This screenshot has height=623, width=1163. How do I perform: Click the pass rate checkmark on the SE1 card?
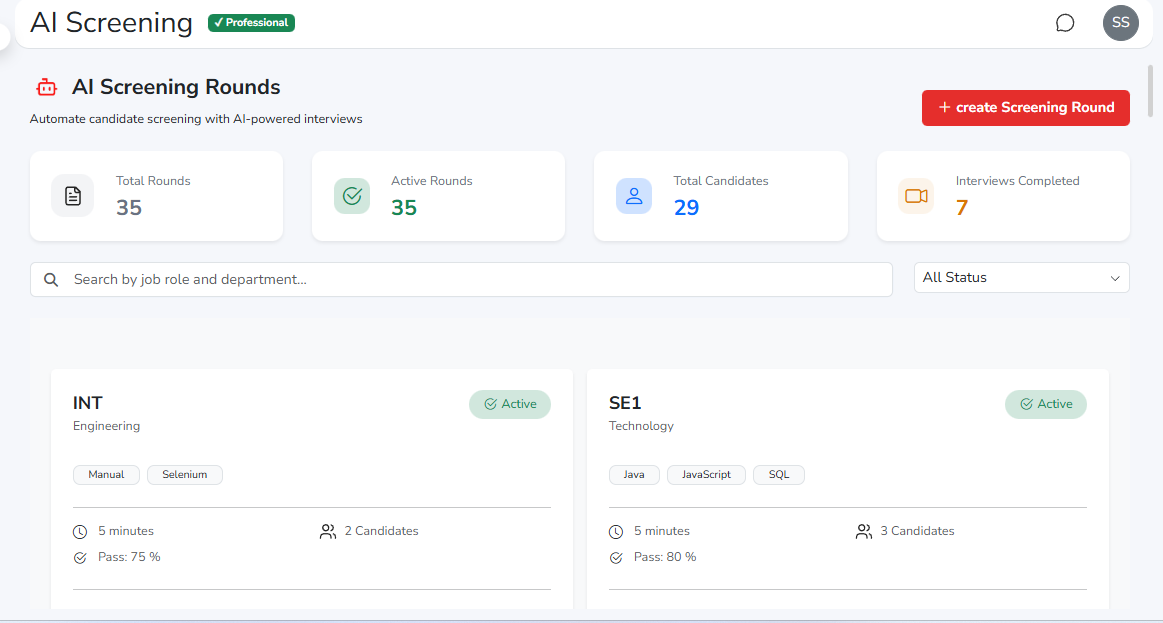pyautogui.click(x=617, y=557)
